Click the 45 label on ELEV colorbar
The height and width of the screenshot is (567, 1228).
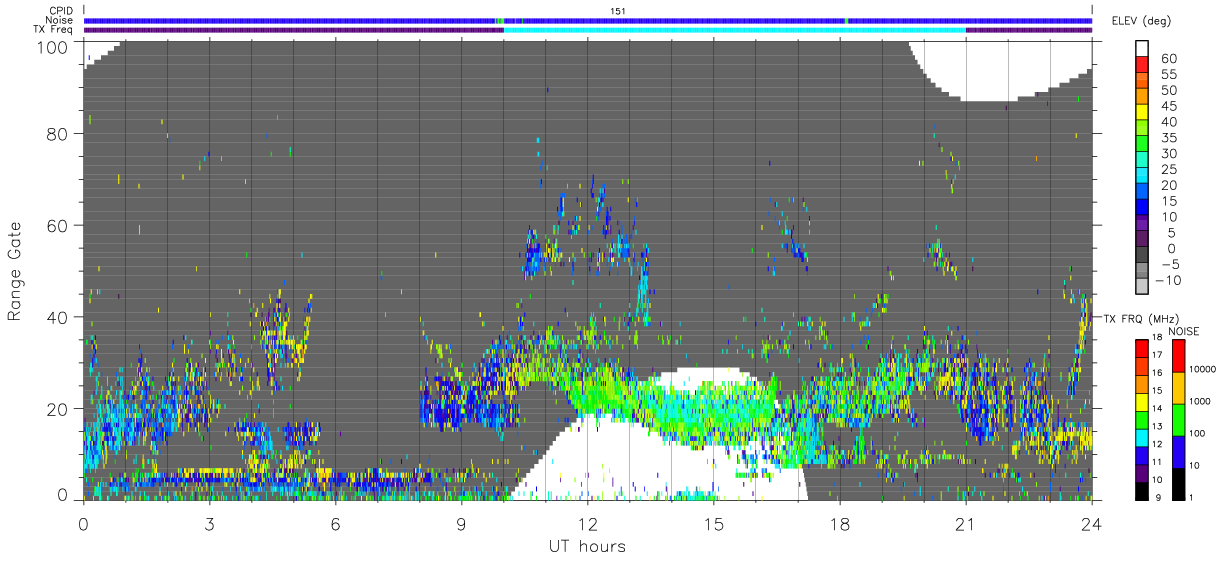1169,106
